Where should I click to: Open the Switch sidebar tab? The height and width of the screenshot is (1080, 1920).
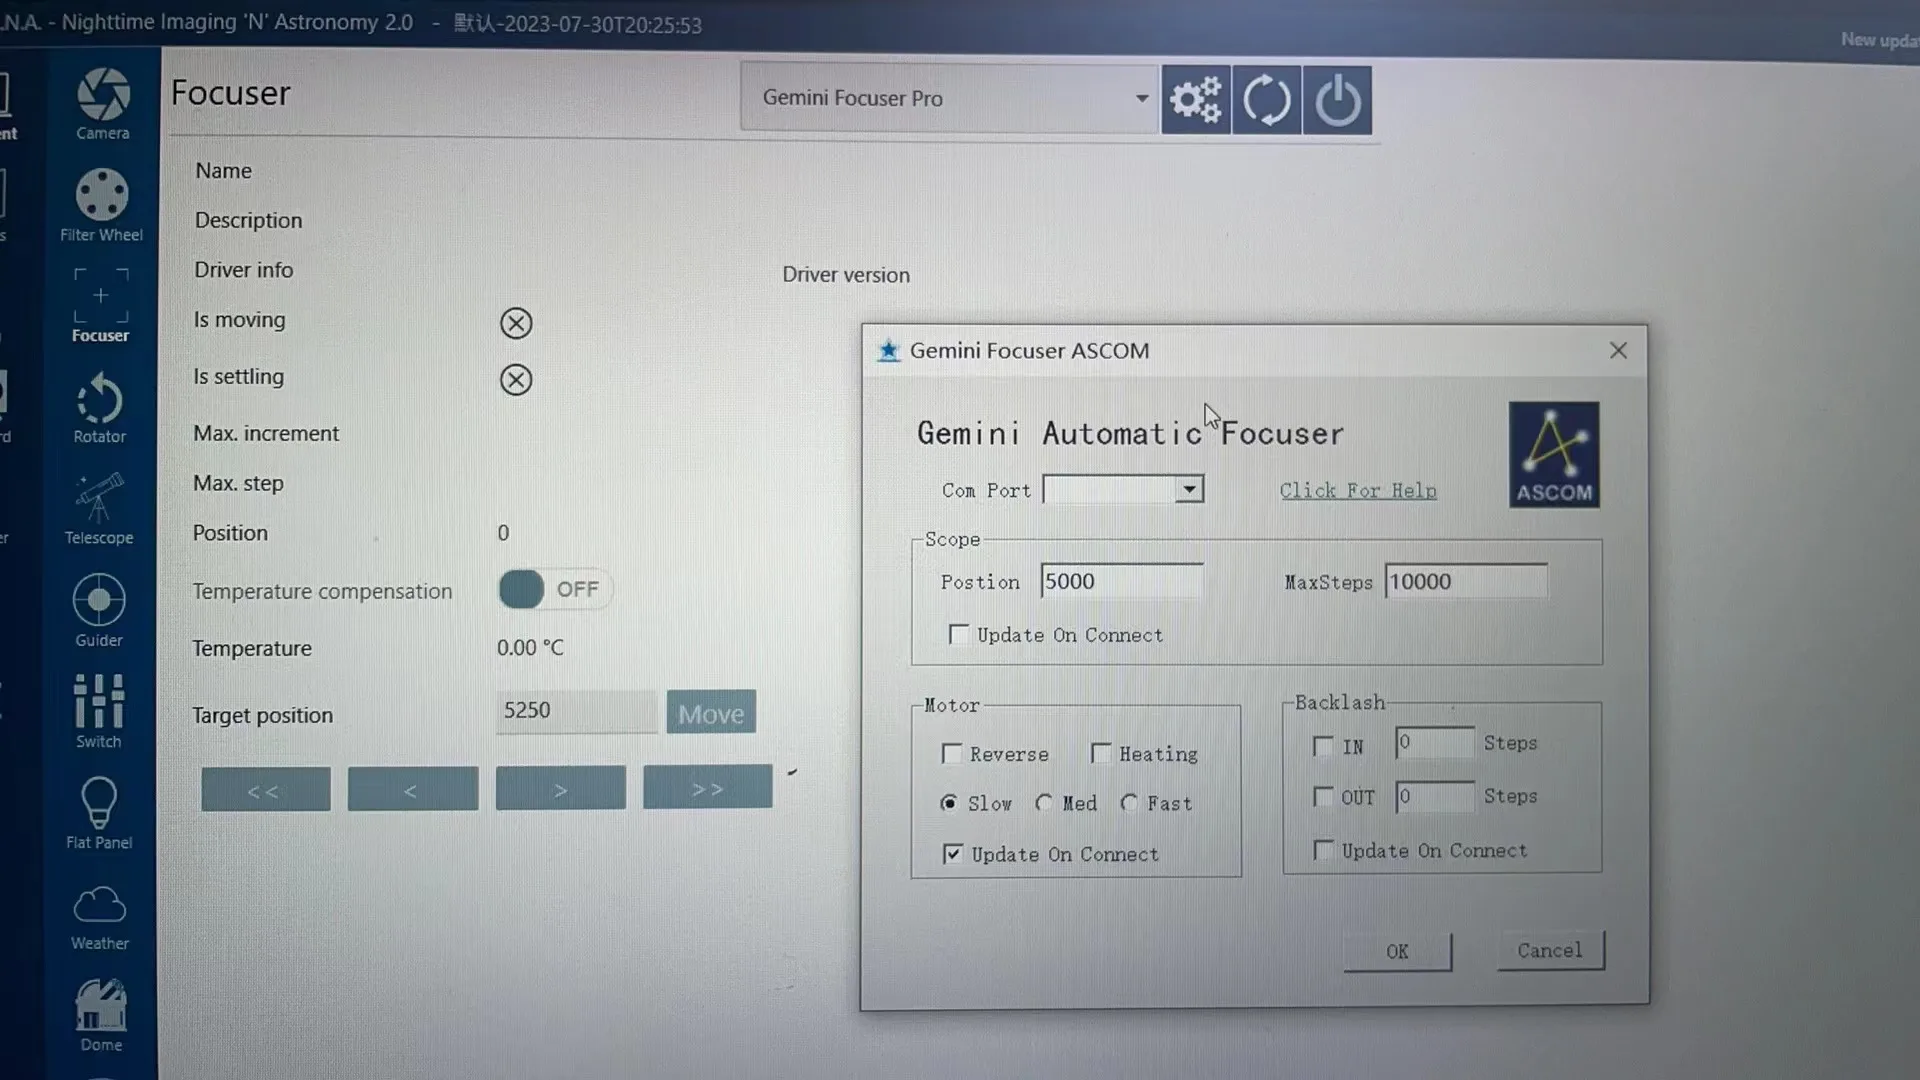98,711
